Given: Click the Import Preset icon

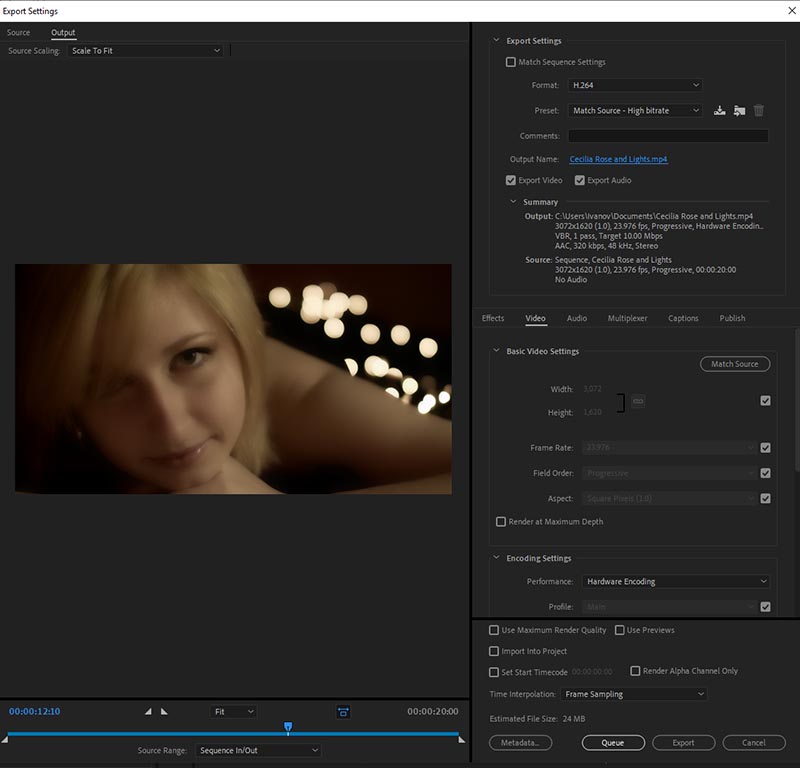Looking at the screenshot, I should tap(739, 110).
